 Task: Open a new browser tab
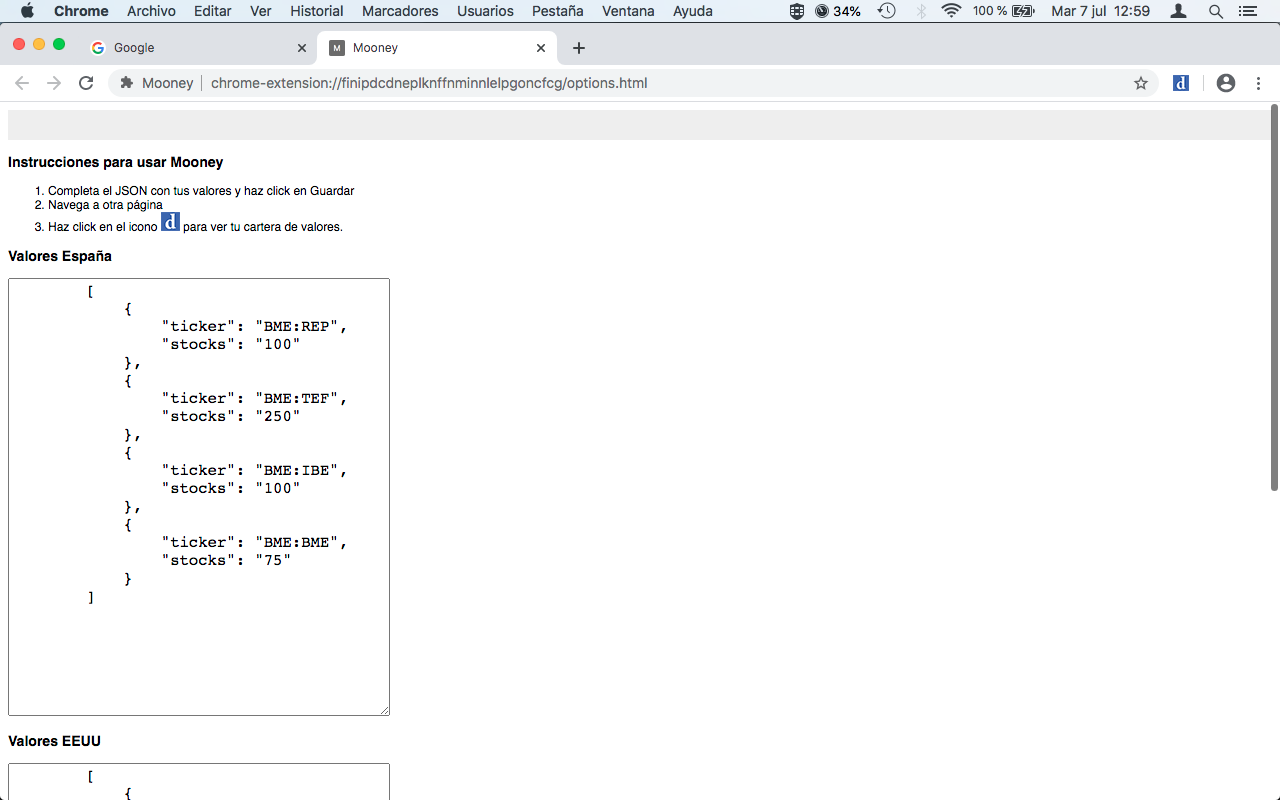point(579,48)
